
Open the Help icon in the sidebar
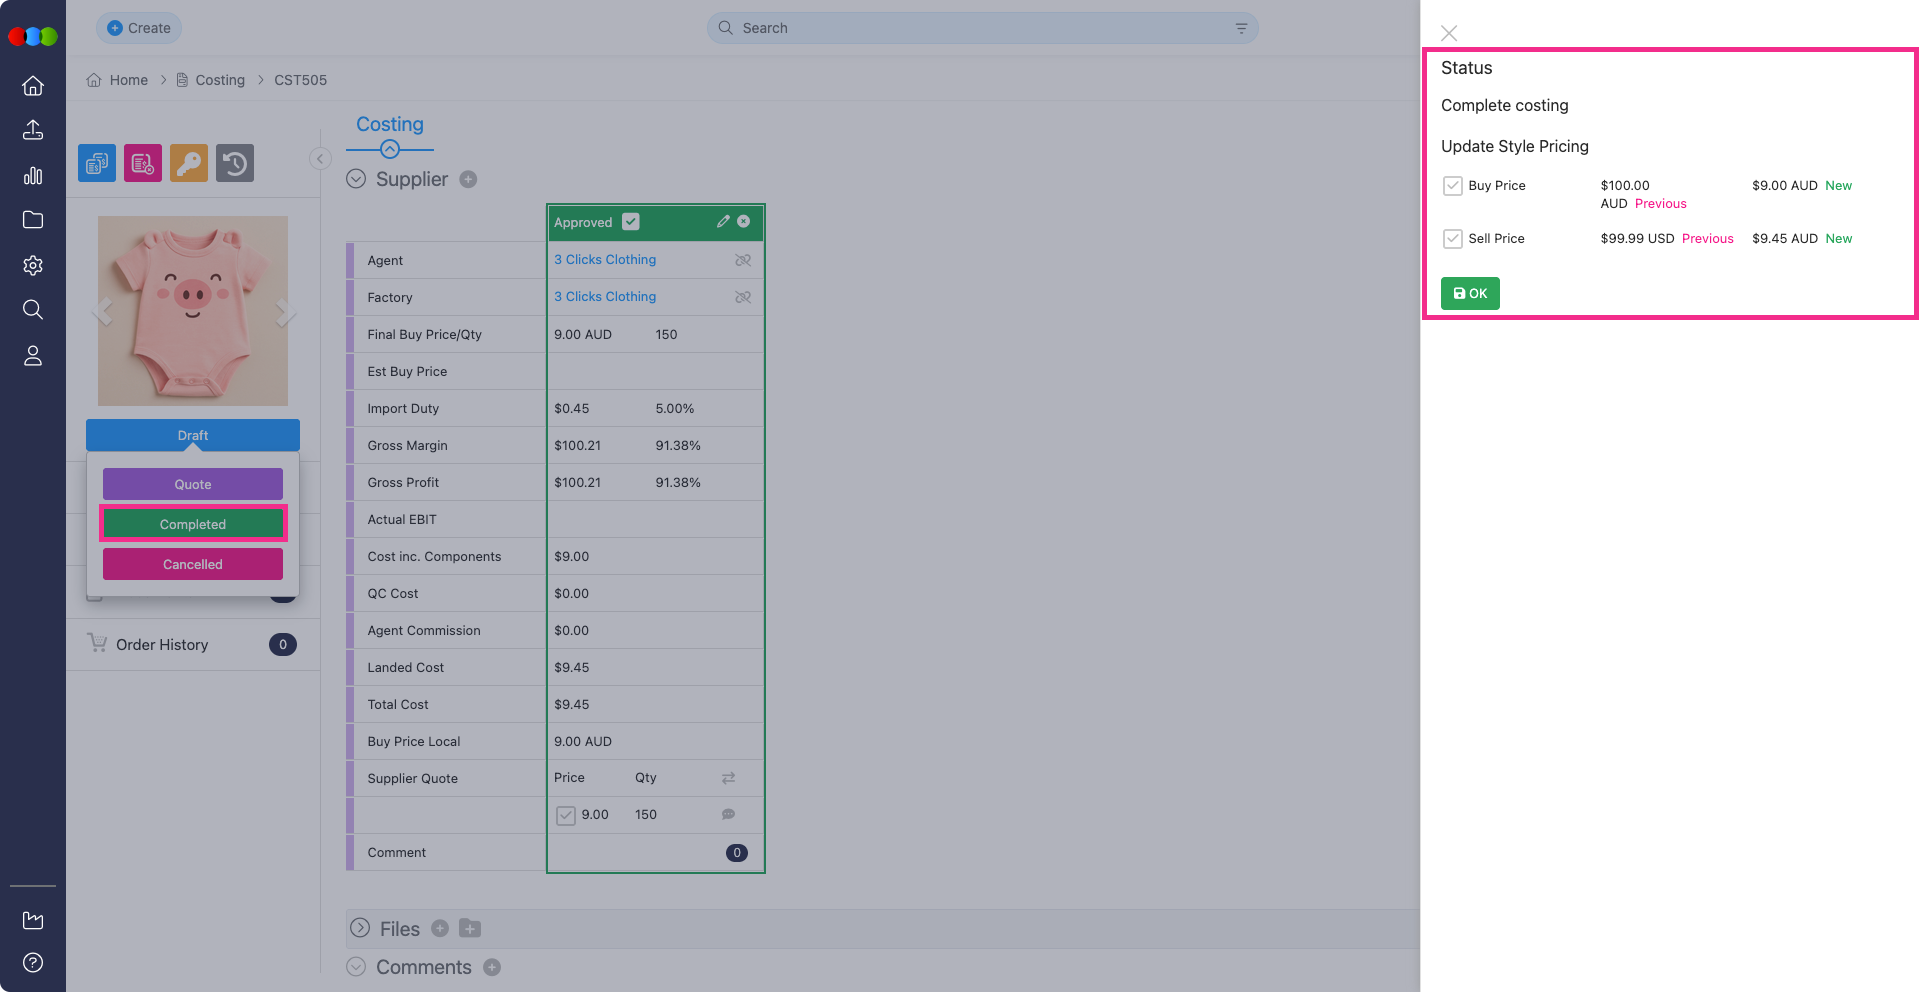click(33, 962)
